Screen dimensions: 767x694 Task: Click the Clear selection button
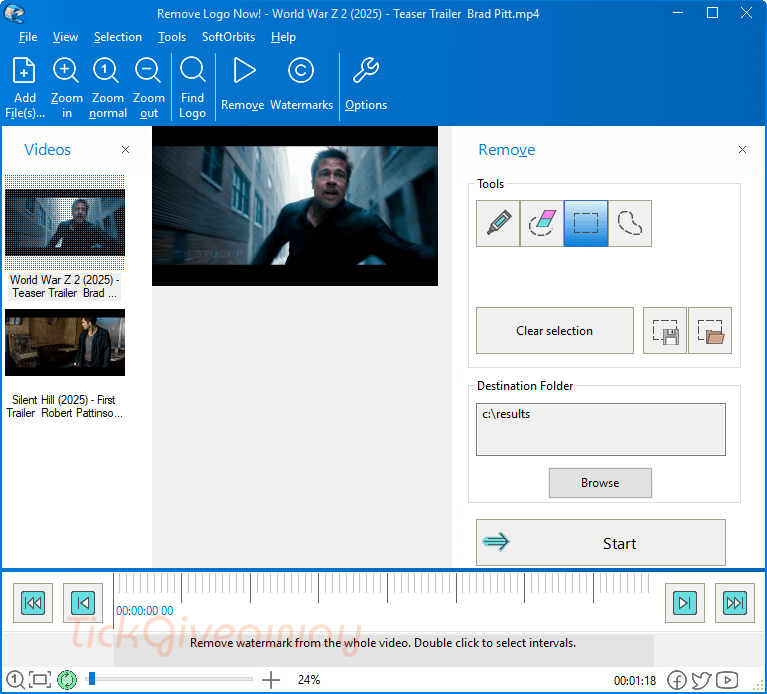point(555,331)
